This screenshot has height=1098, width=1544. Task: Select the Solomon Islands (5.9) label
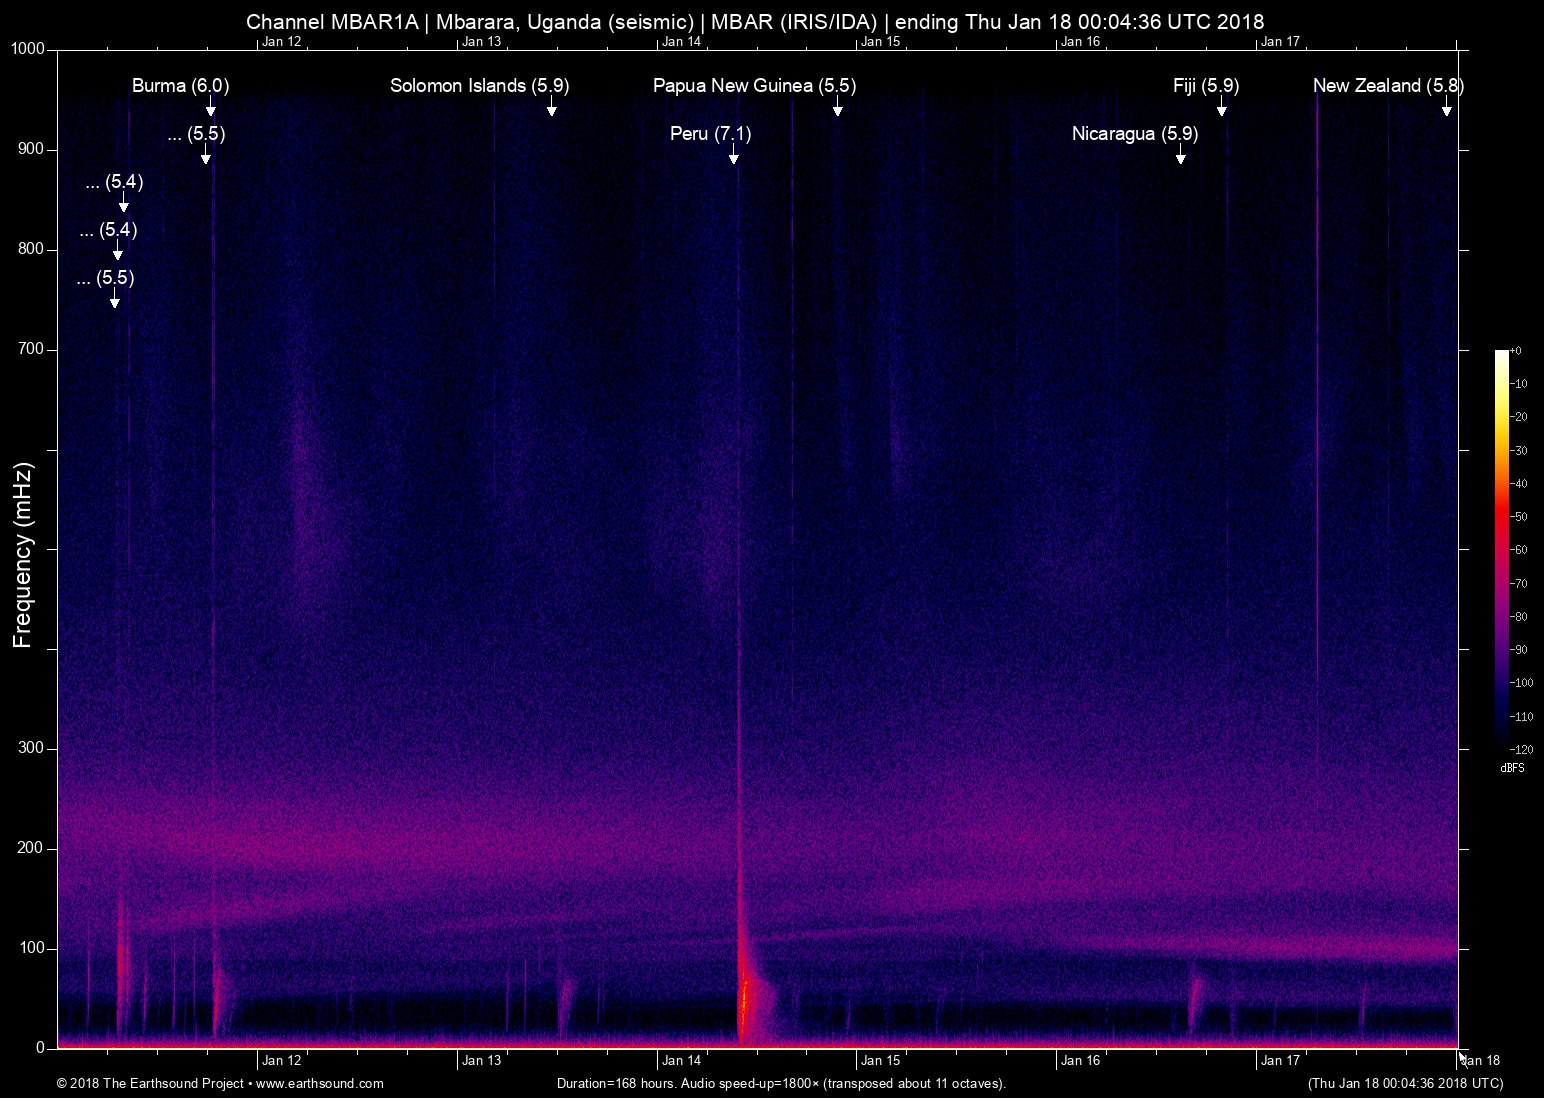479,86
